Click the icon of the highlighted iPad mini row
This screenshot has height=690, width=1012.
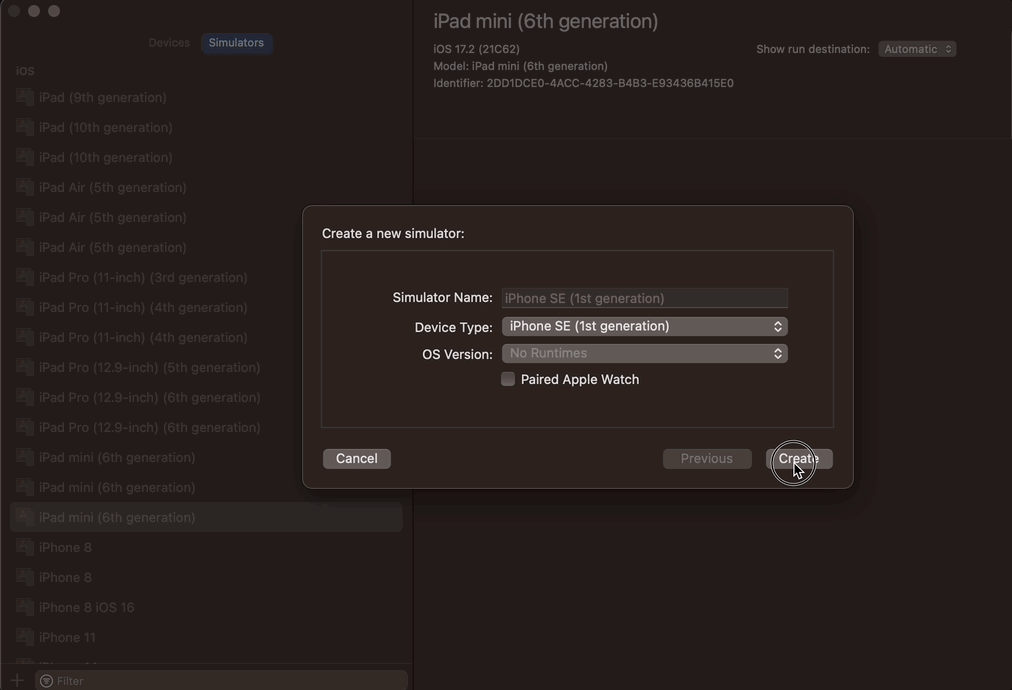pyautogui.click(x=25, y=517)
